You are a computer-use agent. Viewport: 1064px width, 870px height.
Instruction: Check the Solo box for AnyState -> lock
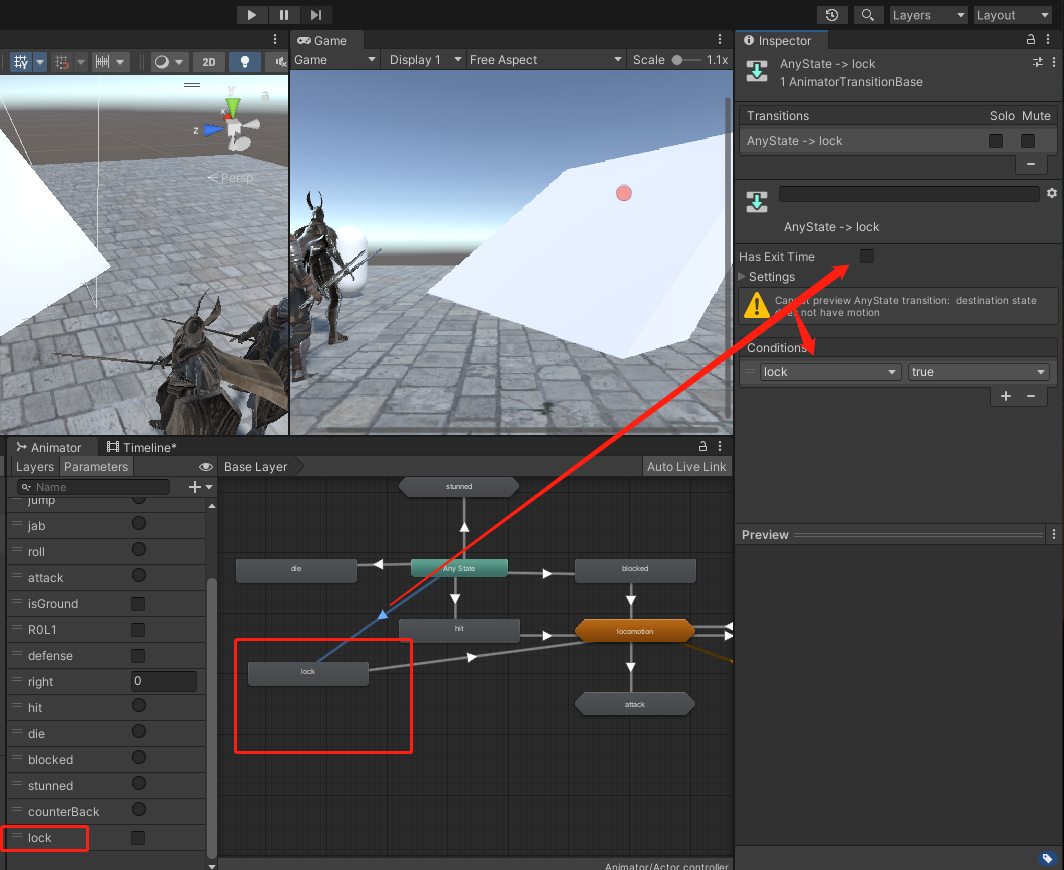996,141
